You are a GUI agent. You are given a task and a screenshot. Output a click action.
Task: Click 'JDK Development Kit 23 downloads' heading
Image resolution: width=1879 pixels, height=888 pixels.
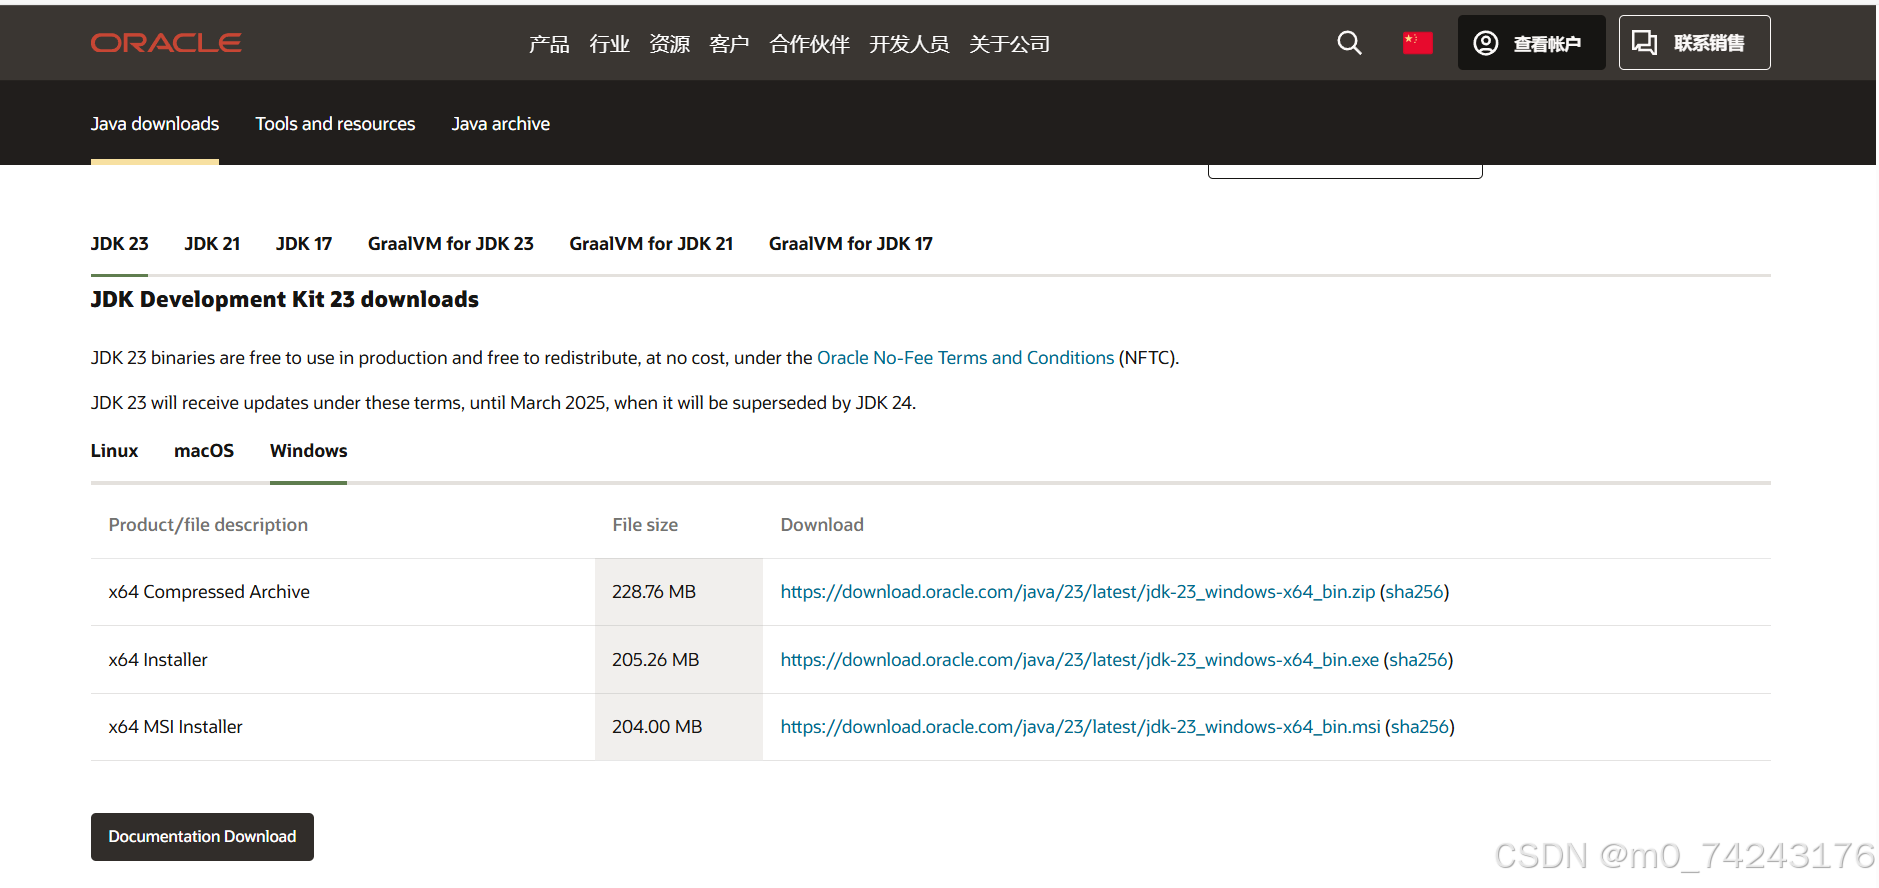285,300
